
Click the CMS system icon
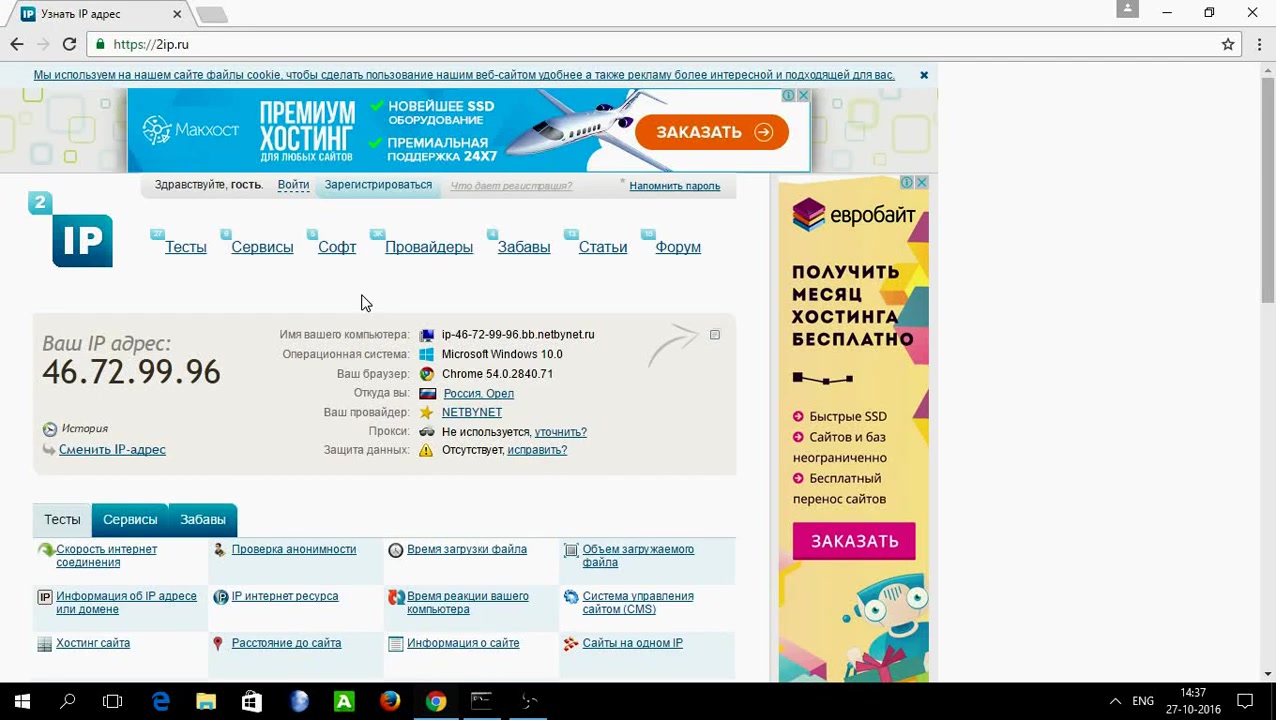[x=571, y=597]
